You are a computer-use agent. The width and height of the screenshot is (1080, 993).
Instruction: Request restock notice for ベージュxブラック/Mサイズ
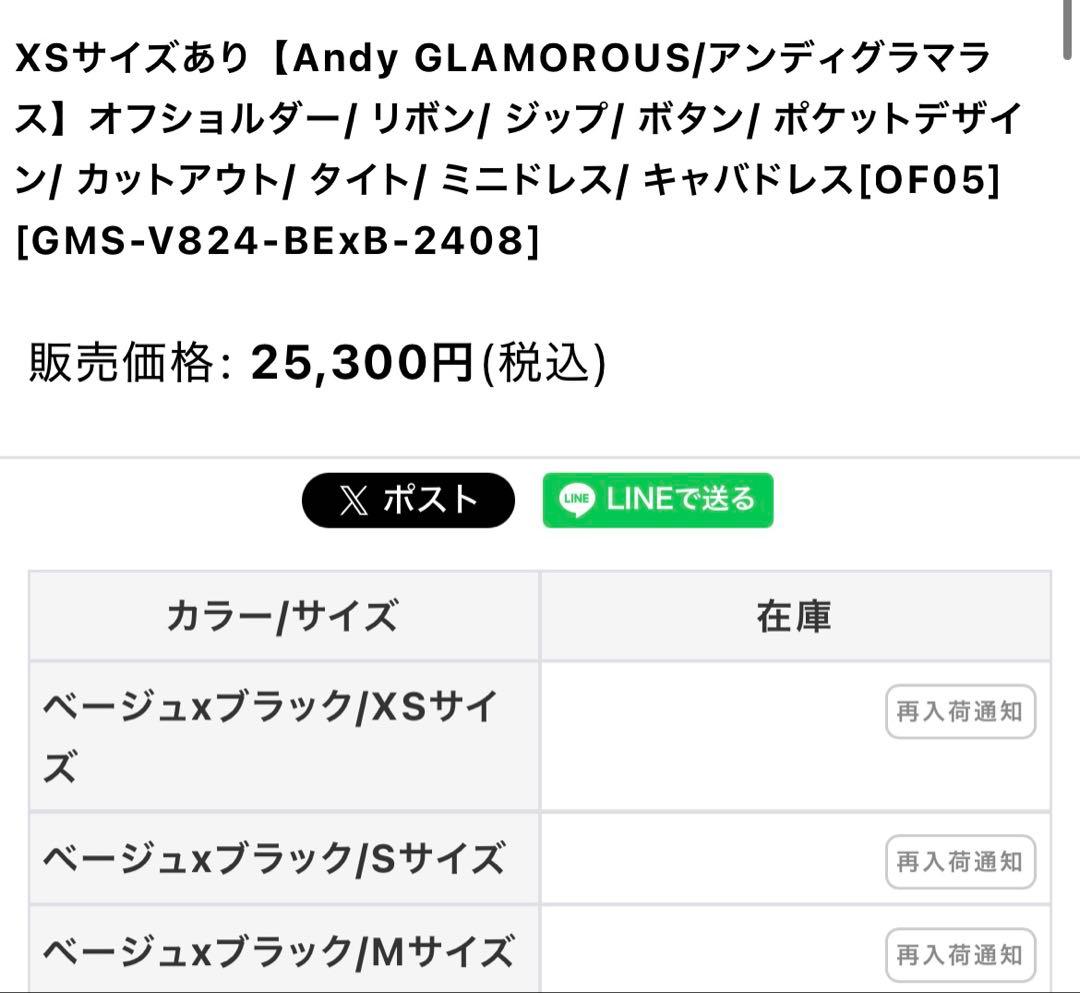coord(959,955)
